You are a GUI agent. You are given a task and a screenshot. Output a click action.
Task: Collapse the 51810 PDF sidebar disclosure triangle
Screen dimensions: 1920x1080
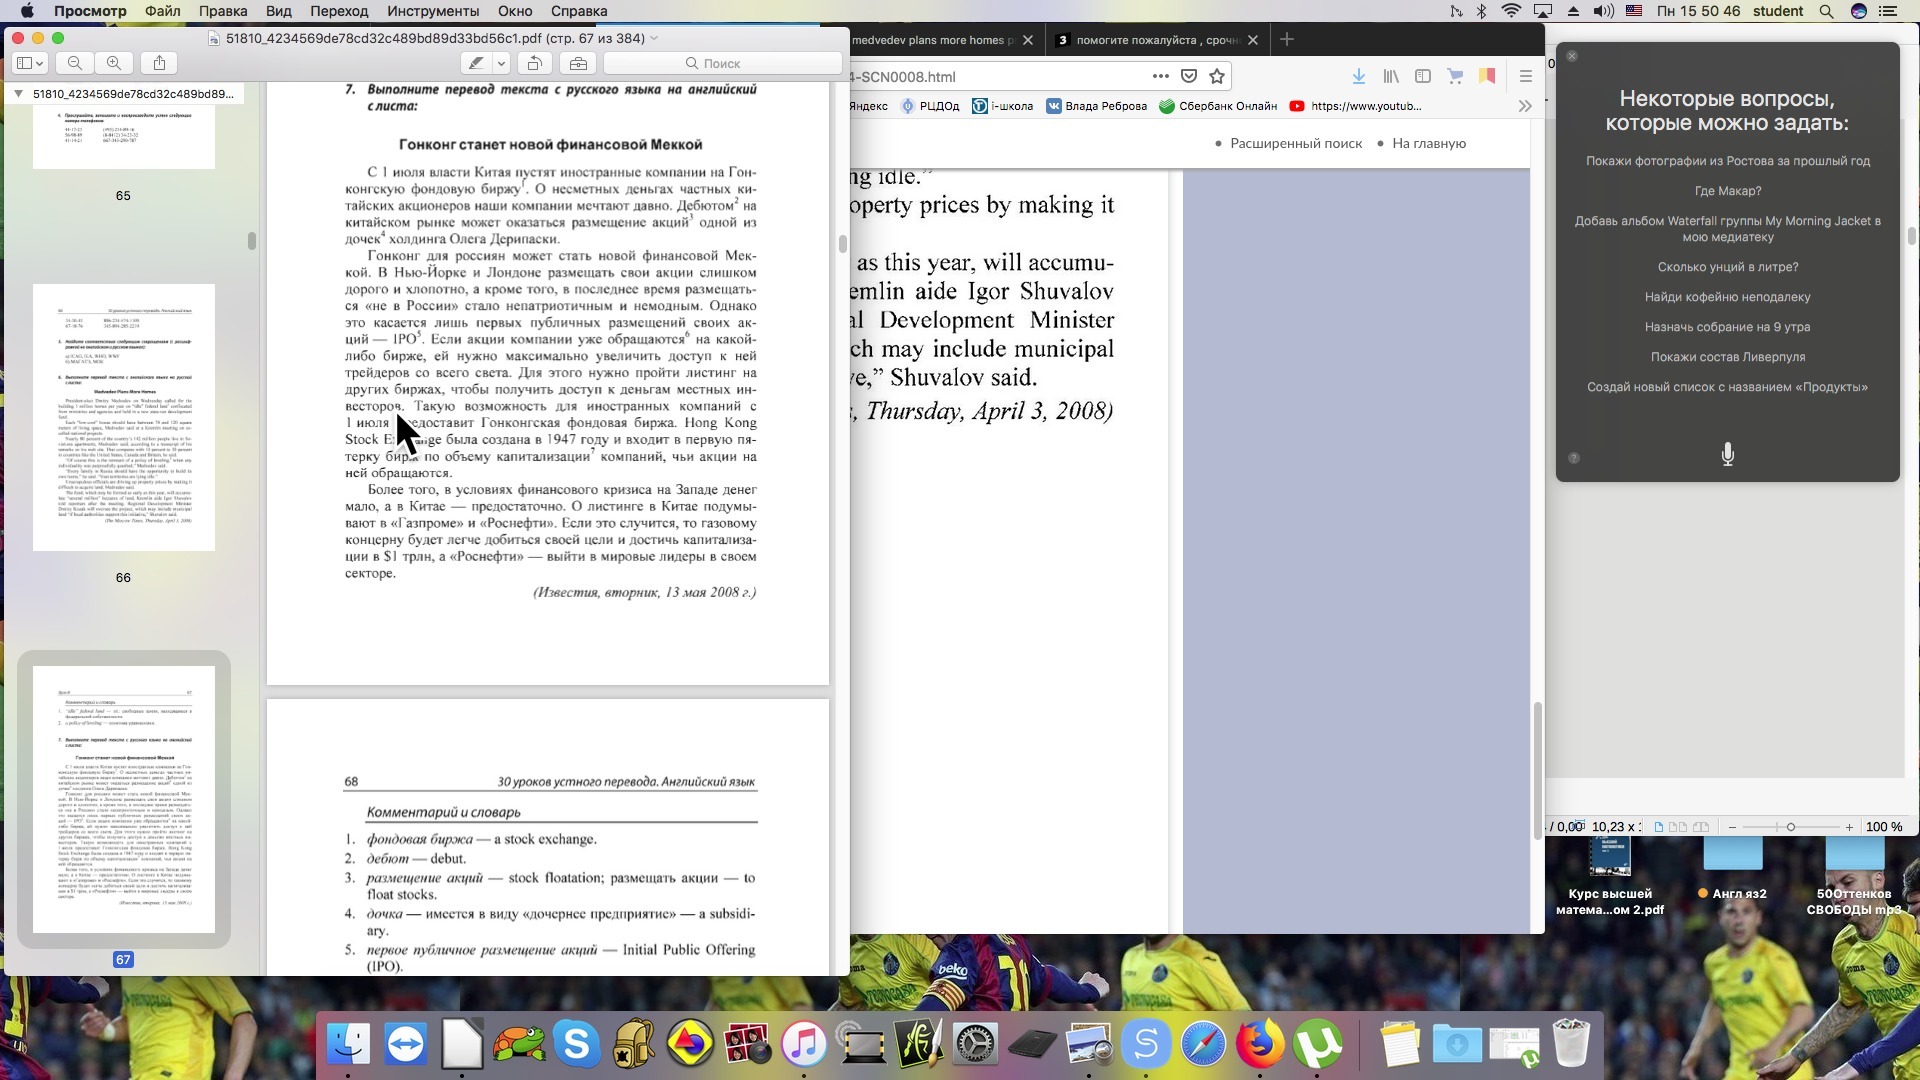pos(18,94)
